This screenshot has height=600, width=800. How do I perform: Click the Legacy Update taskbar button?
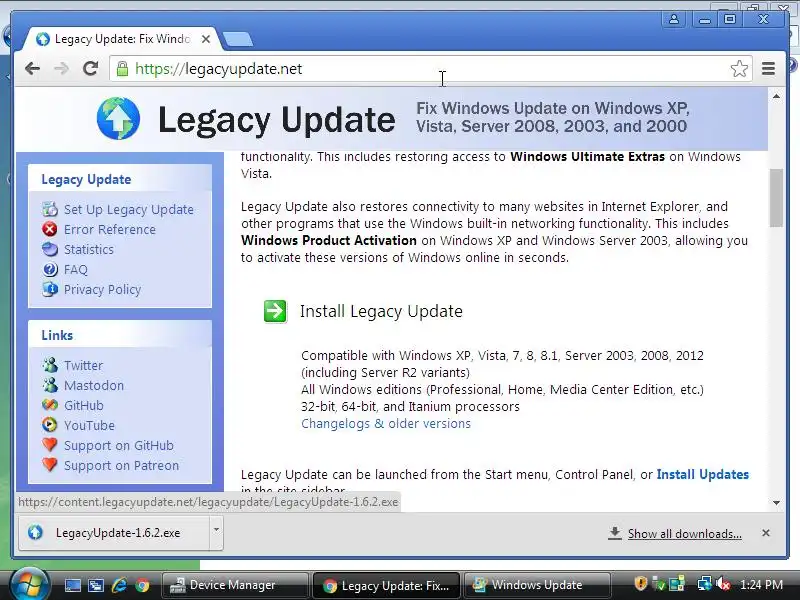[x=386, y=585]
